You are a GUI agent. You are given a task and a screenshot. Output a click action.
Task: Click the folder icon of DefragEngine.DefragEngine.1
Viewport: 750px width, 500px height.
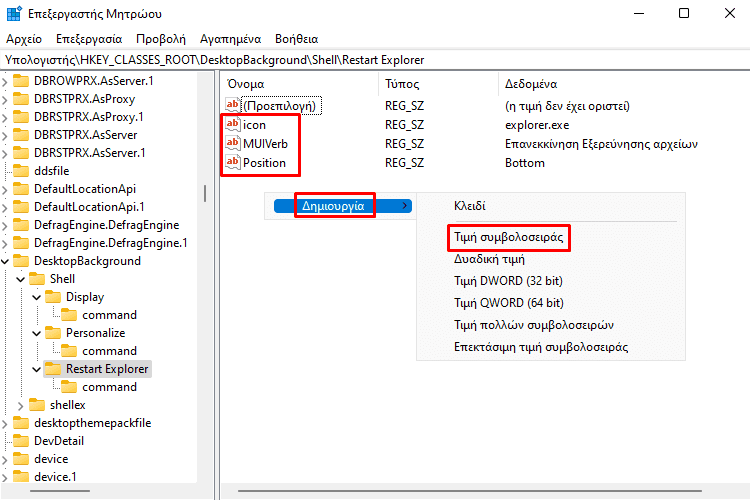click(21, 243)
